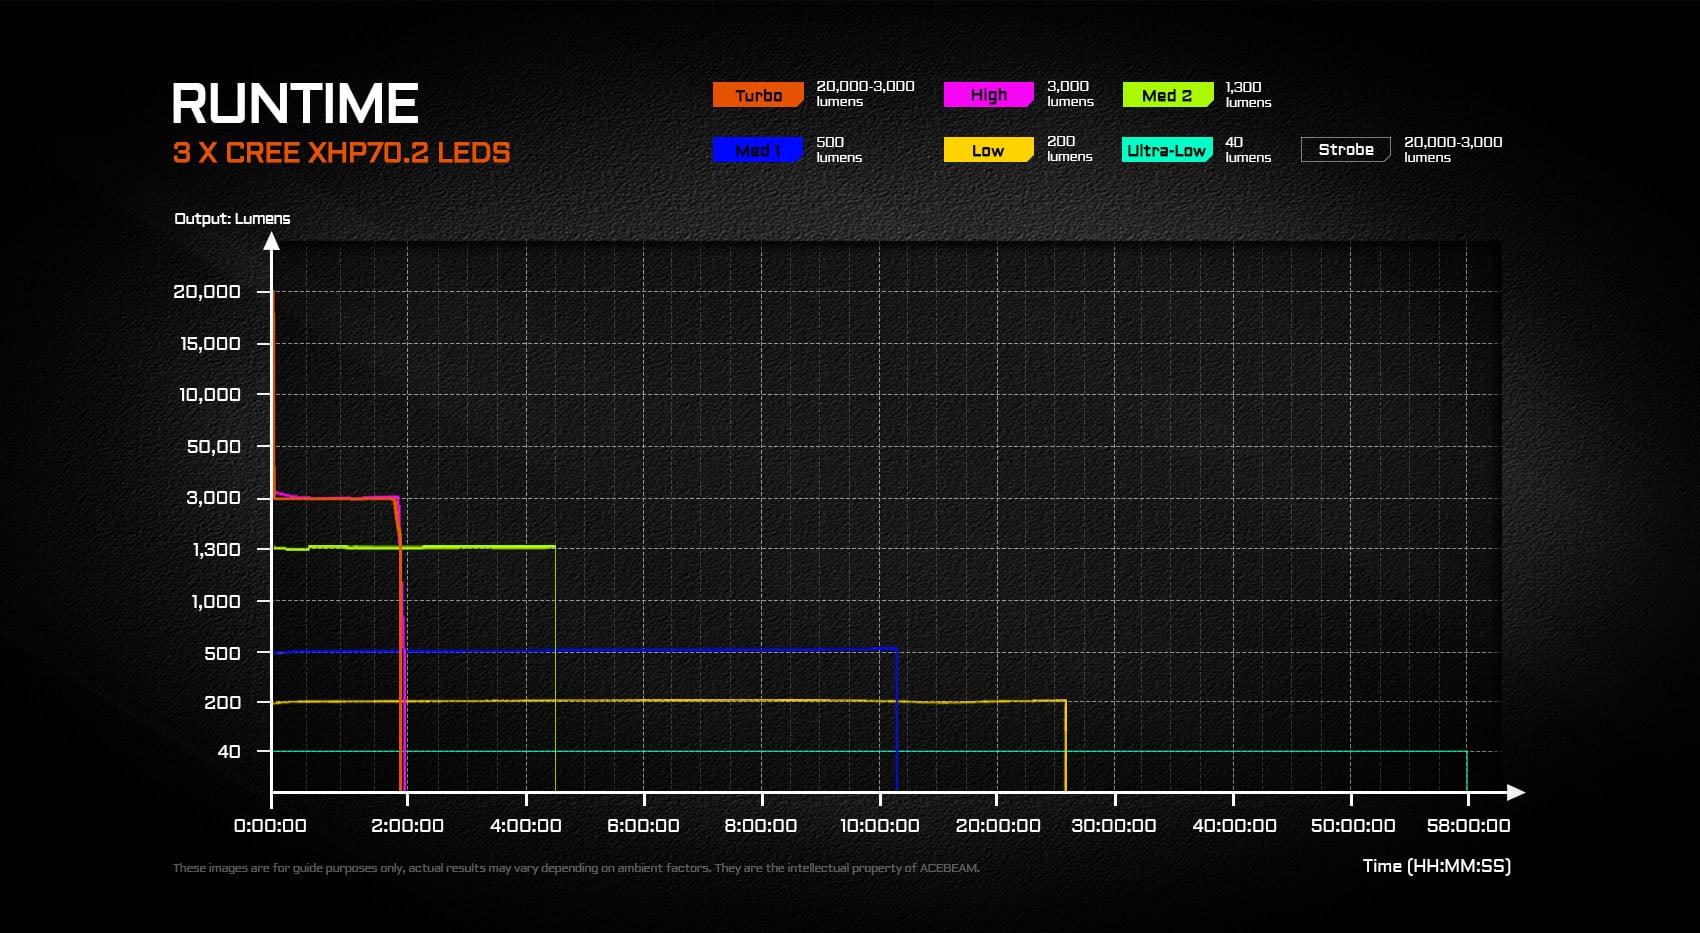
Task: Click the Time (HH:MM:SS) axis title
Action: [x=1436, y=866]
